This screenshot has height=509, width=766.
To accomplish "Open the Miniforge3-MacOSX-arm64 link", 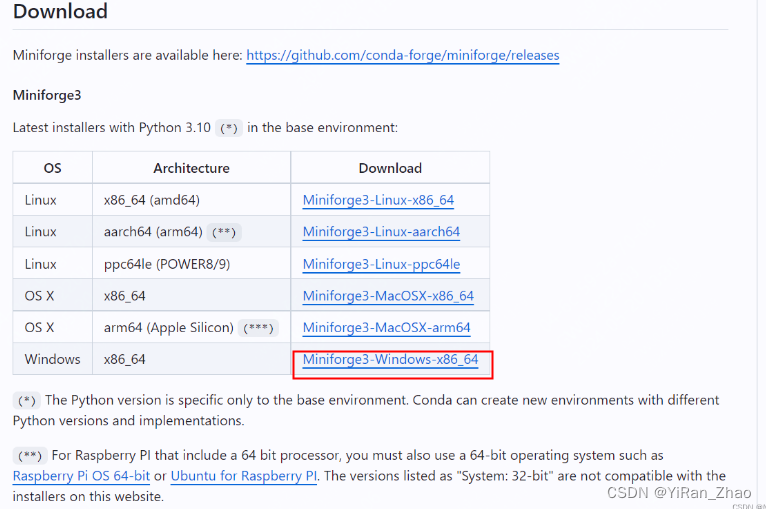I will click(386, 328).
